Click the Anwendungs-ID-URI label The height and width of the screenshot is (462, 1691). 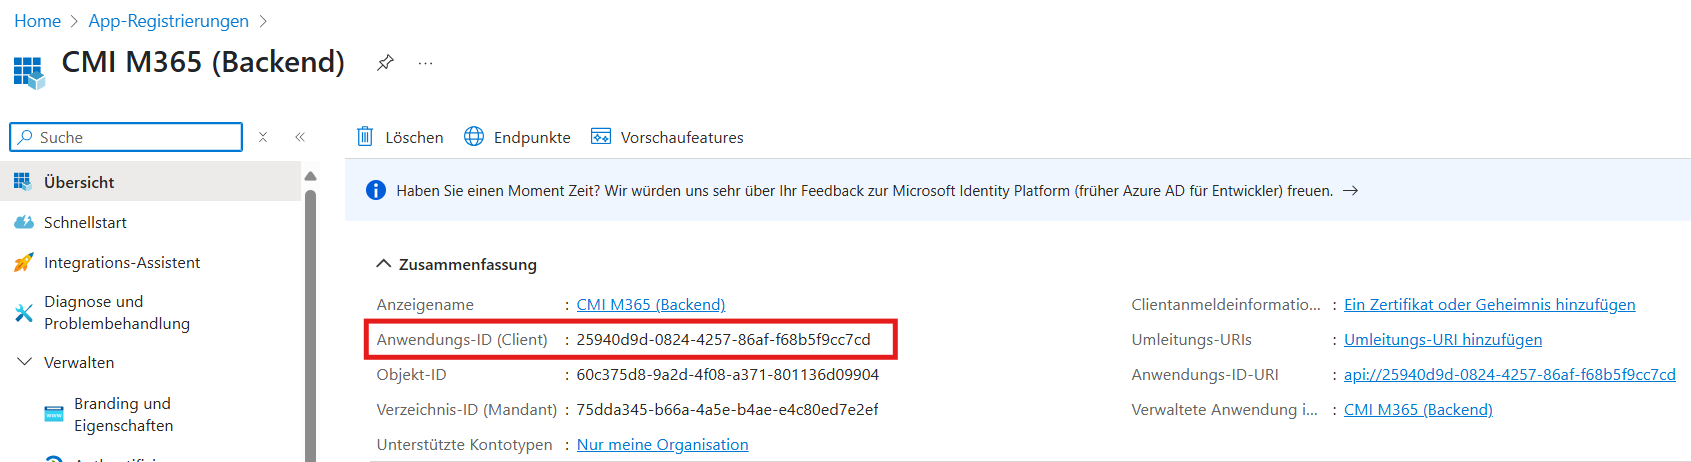coord(1205,374)
